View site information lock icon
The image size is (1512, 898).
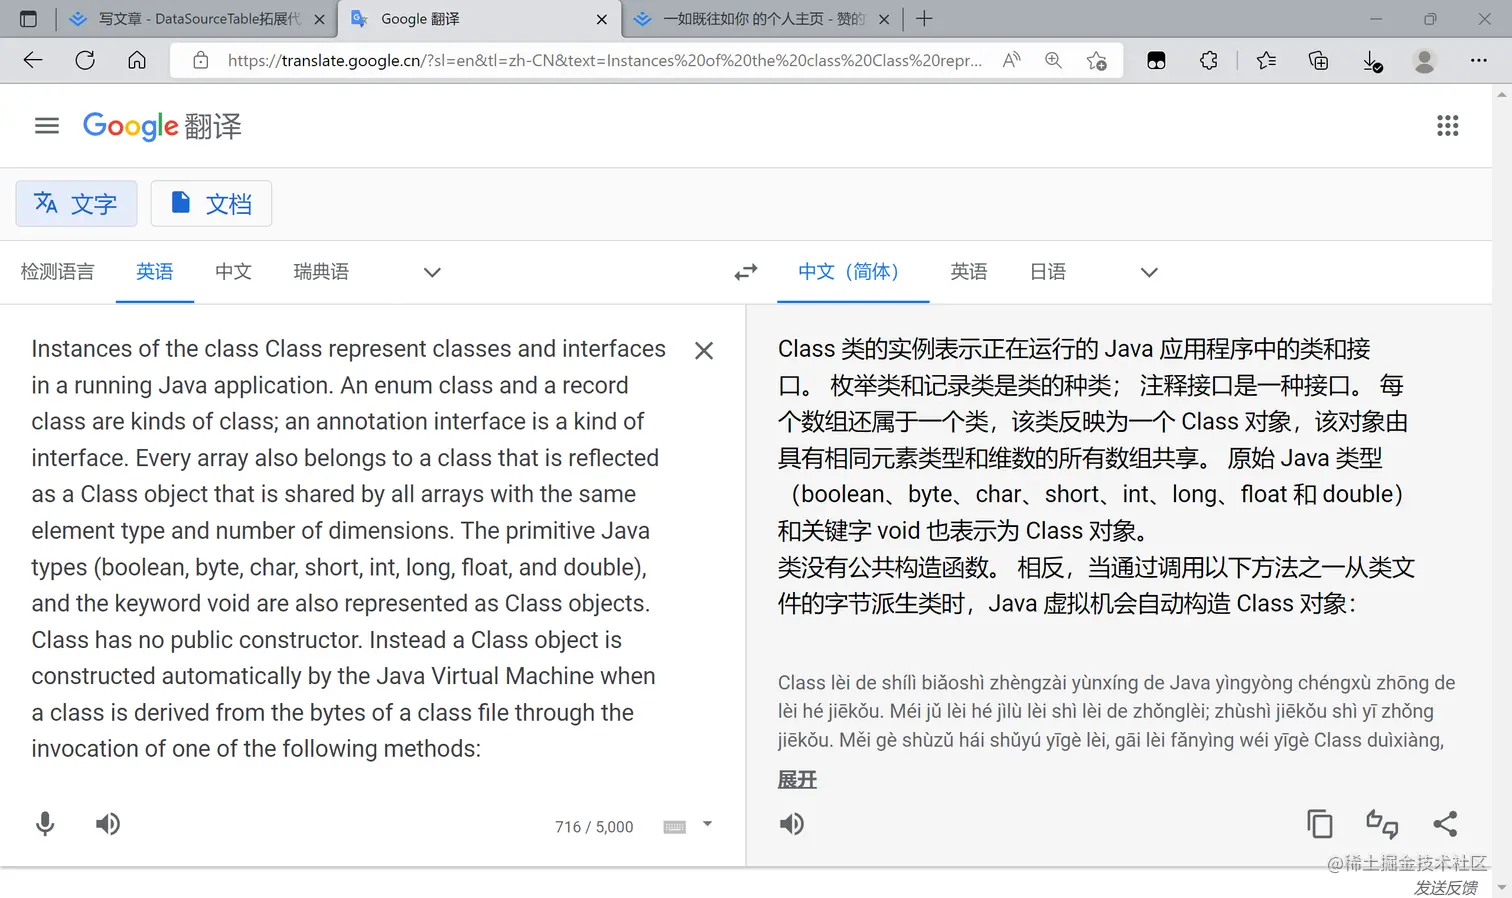coord(201,61)
